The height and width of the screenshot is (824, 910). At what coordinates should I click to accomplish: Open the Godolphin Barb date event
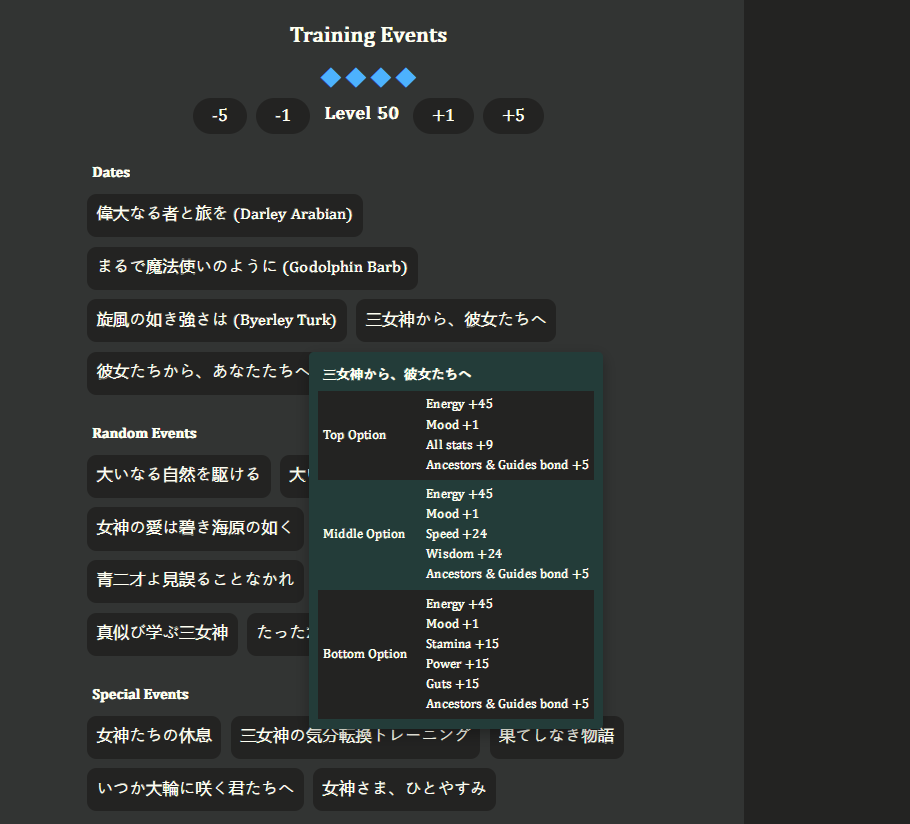252,268
